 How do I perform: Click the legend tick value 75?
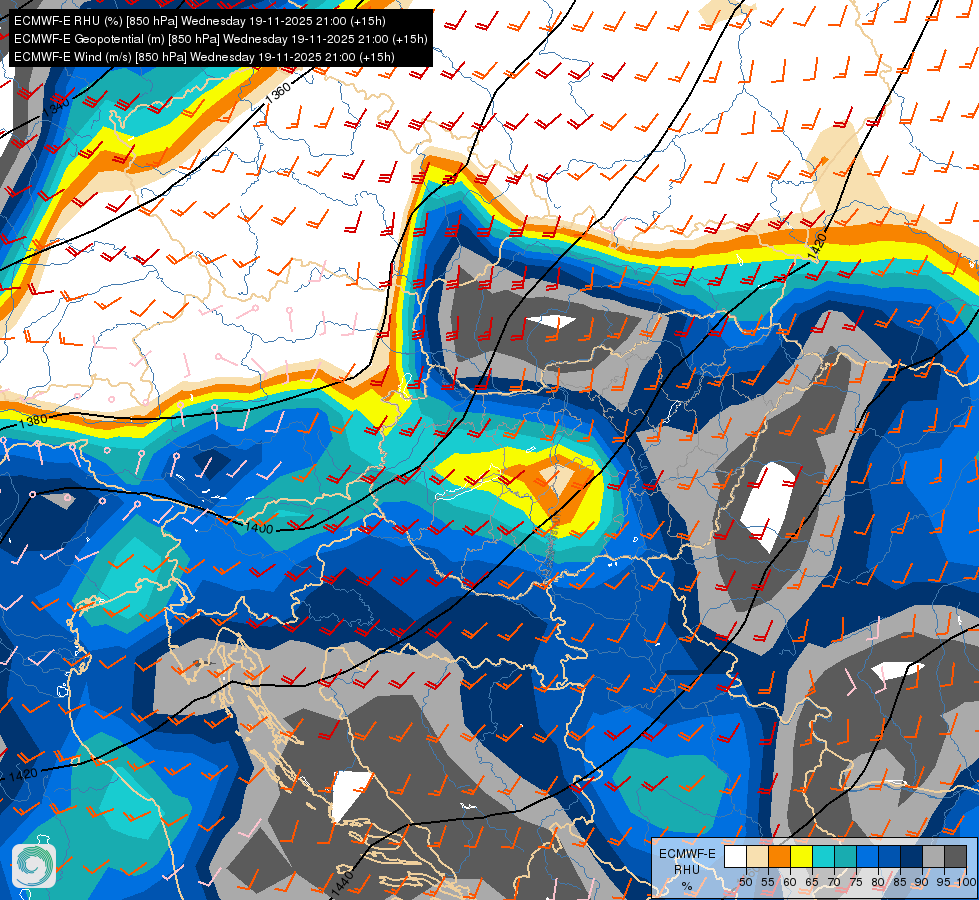(856, 882)
